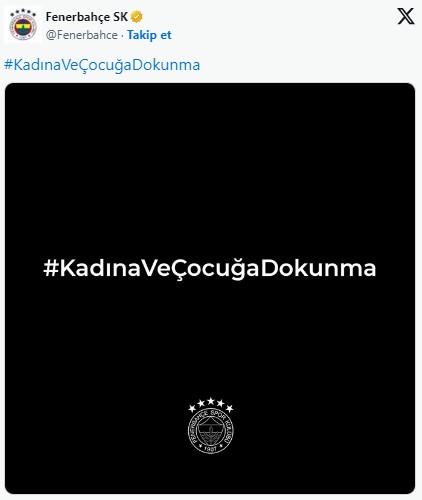Open the black embedded tweet image
This screenshot has width=422, height=500.
[x=210, y=288]
